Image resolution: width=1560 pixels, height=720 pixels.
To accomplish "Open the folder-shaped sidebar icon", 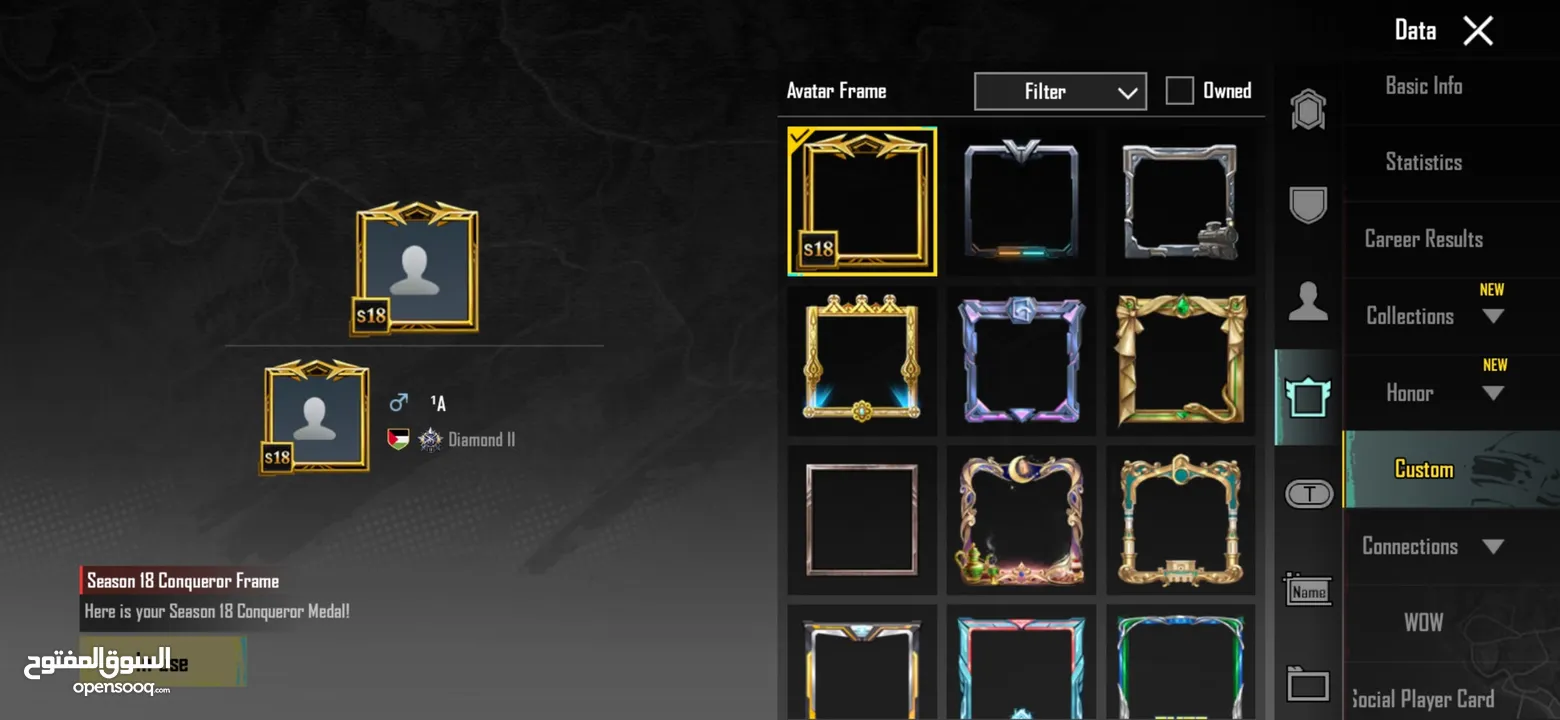I will pos(1308,685).
